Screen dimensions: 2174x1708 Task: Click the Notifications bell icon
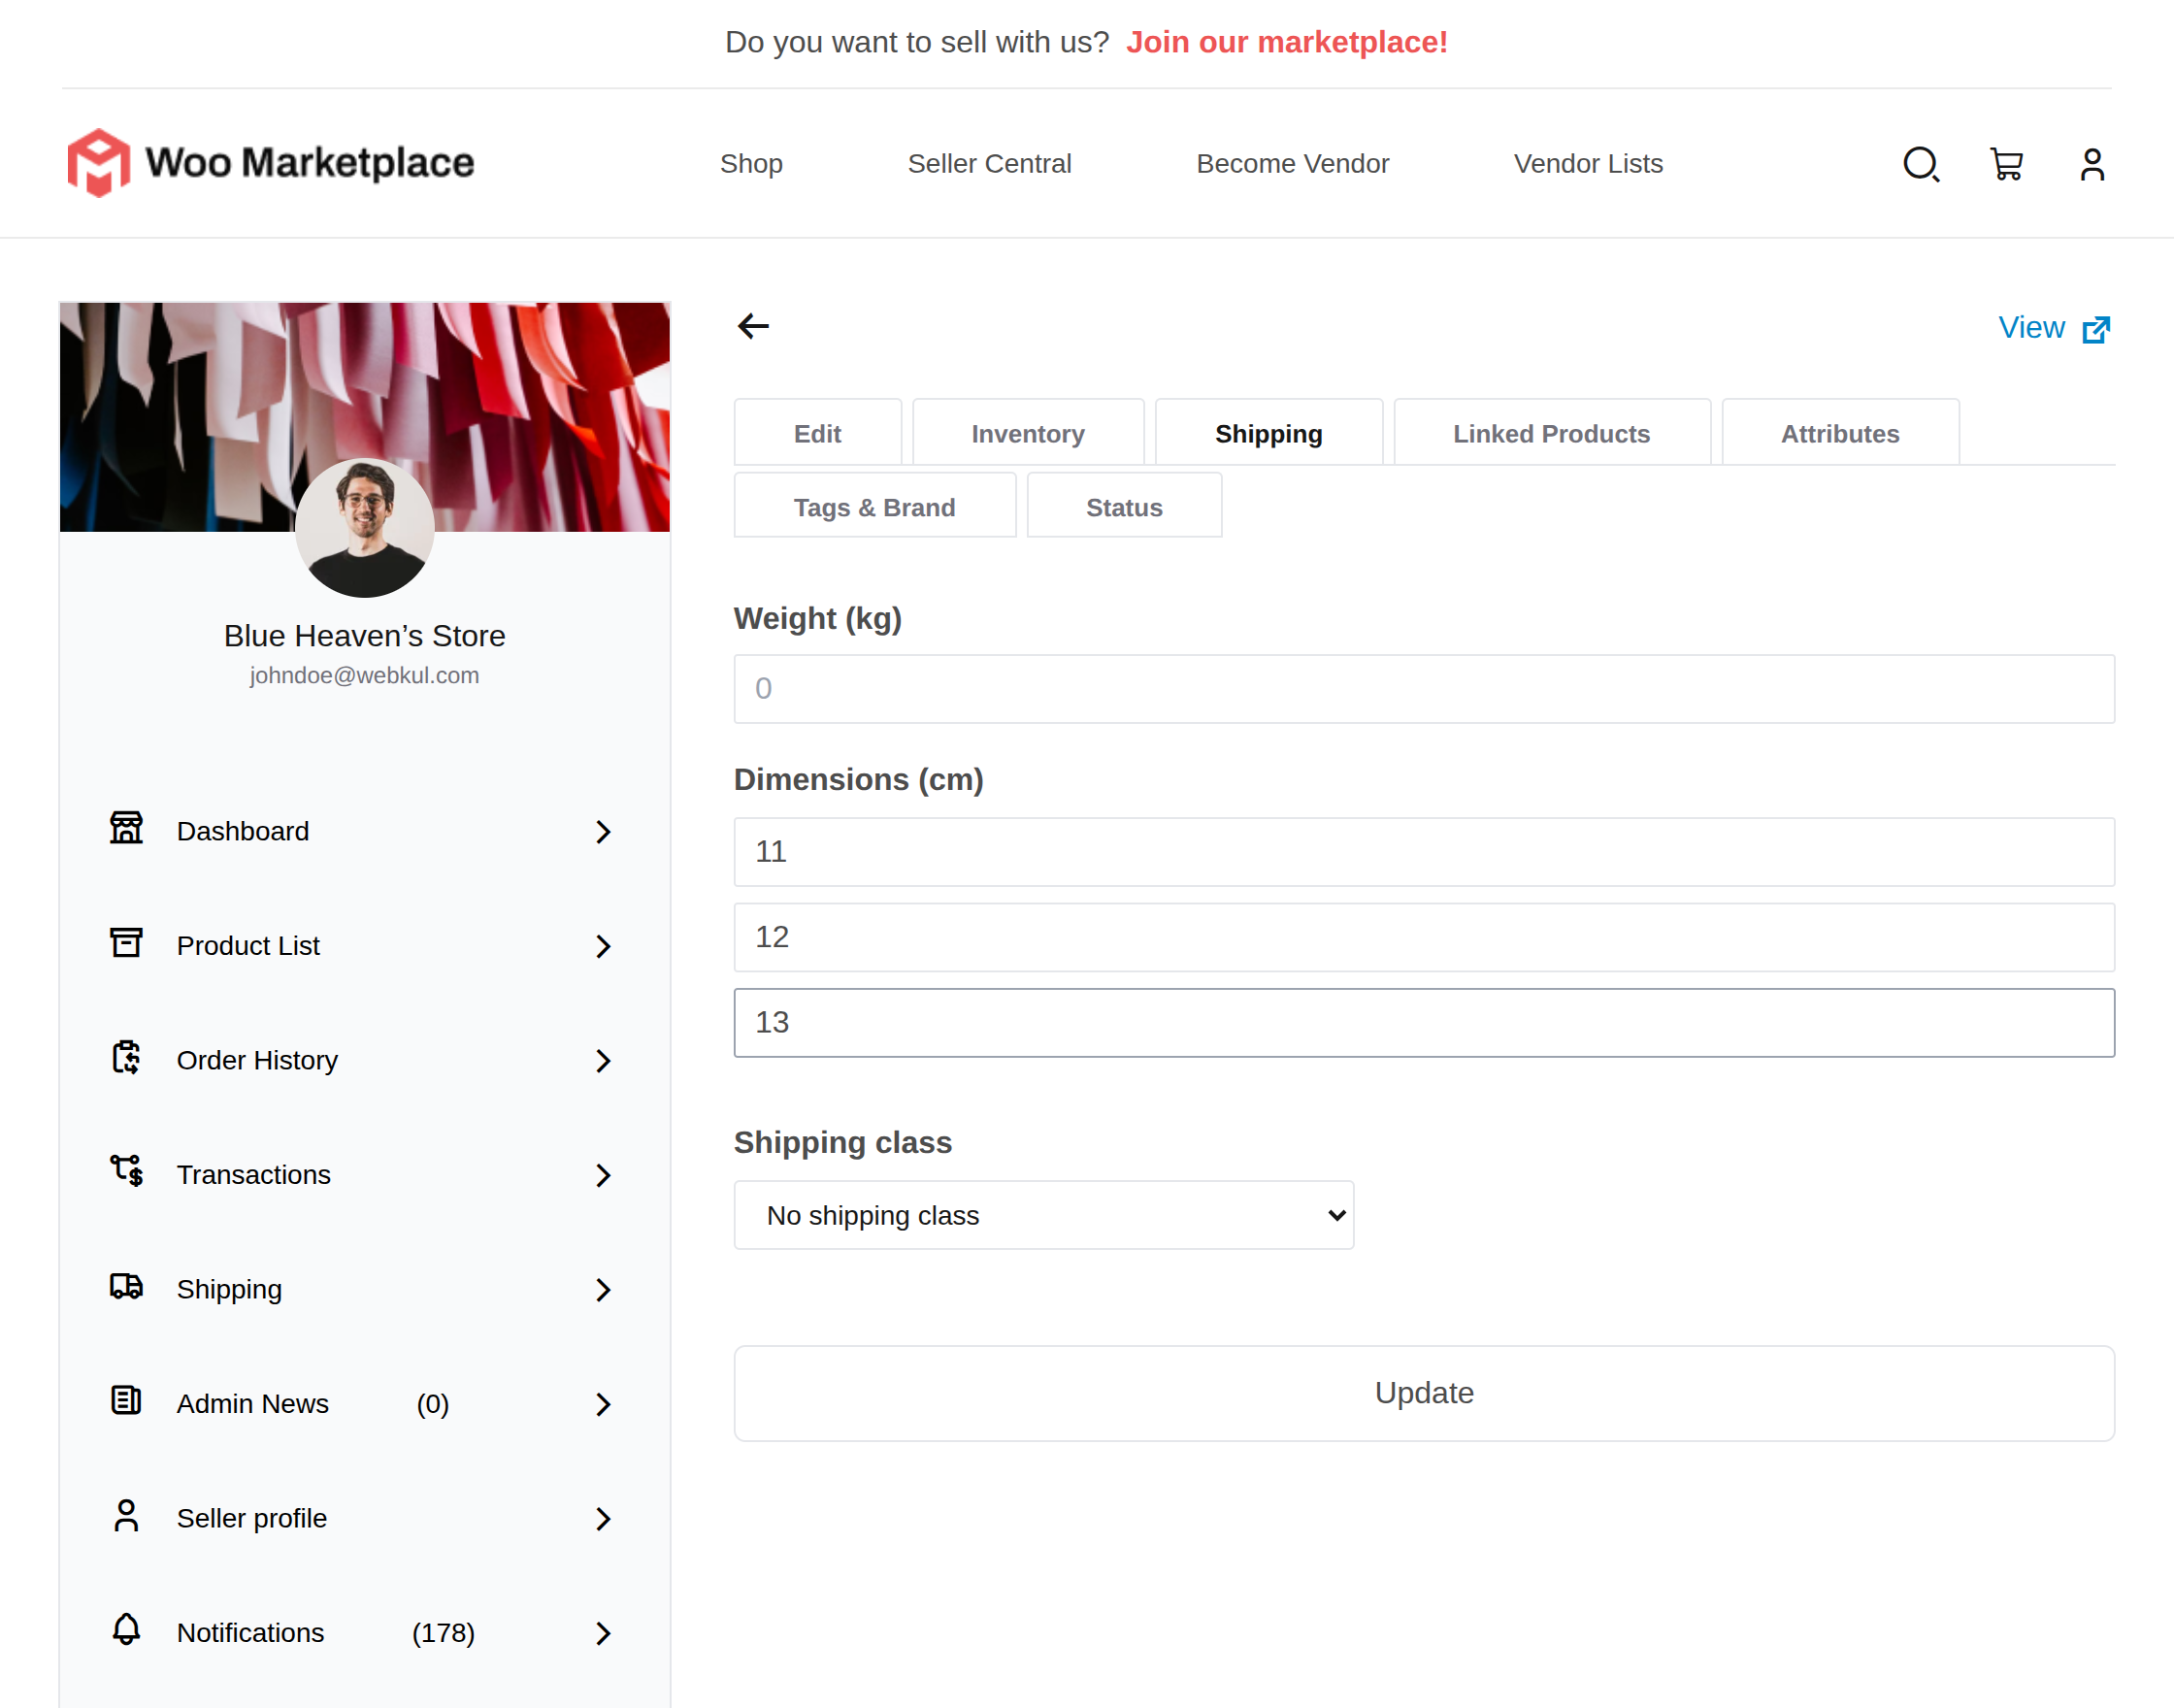click(x=126, y=1630)
